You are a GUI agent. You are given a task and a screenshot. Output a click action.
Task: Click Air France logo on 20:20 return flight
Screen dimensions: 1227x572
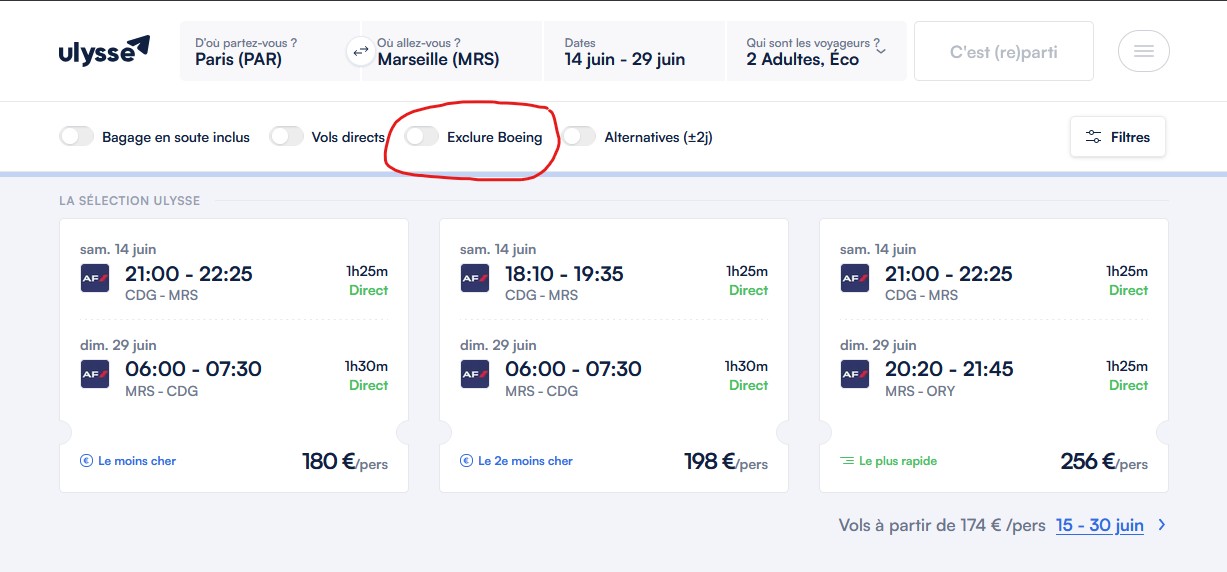855,373
